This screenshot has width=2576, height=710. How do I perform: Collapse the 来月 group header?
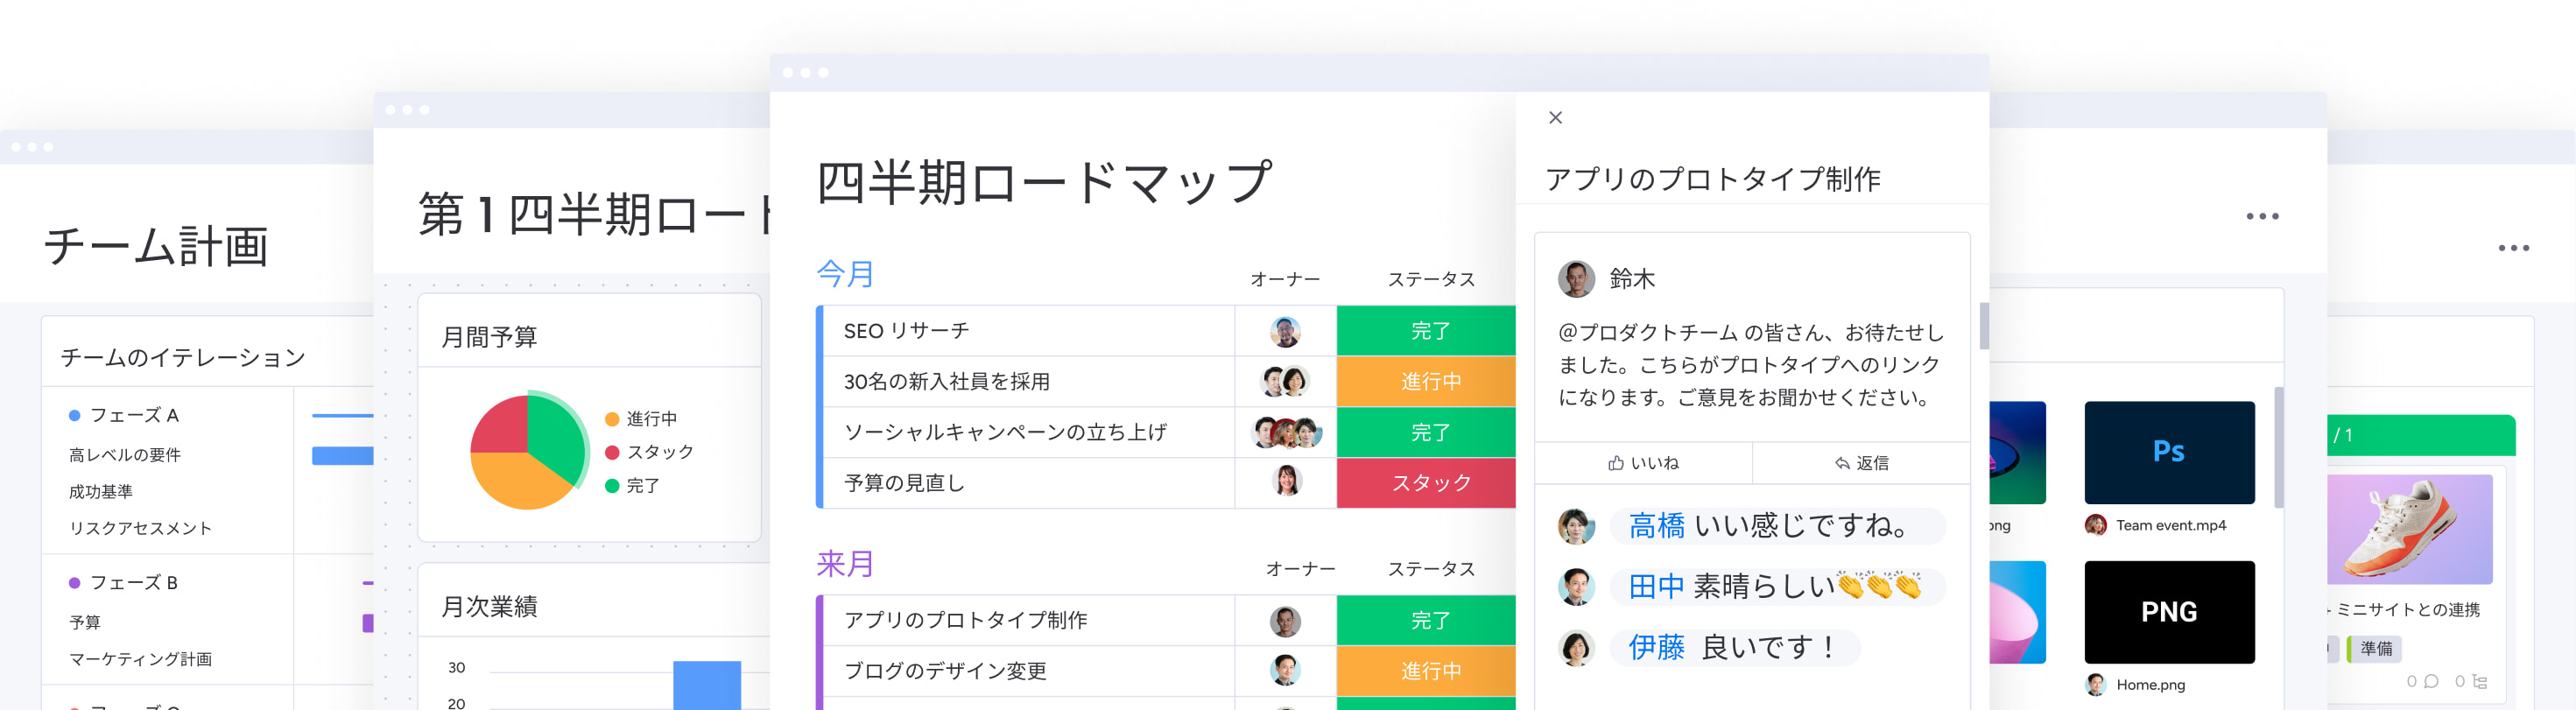[845, 564]
